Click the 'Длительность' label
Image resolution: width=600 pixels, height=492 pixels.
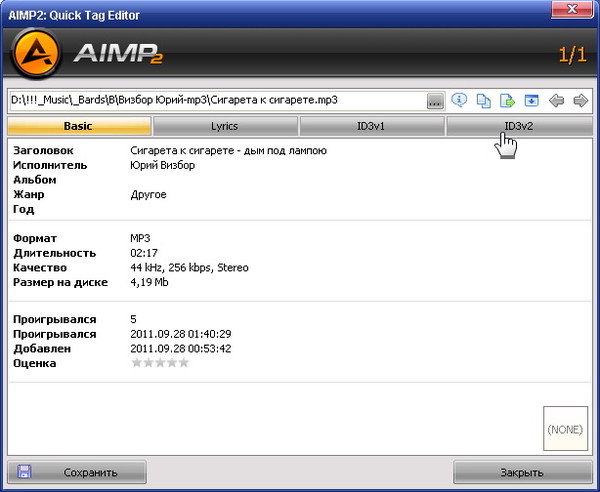point(54,253)
